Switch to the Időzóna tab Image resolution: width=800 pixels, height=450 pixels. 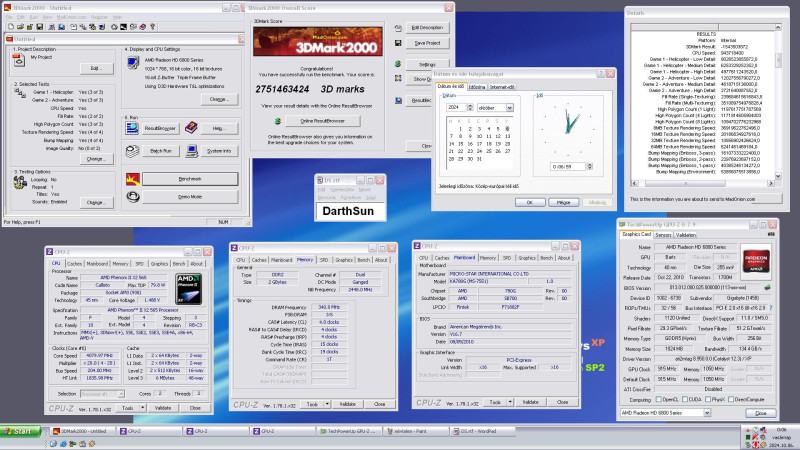(x=477, y=87)
